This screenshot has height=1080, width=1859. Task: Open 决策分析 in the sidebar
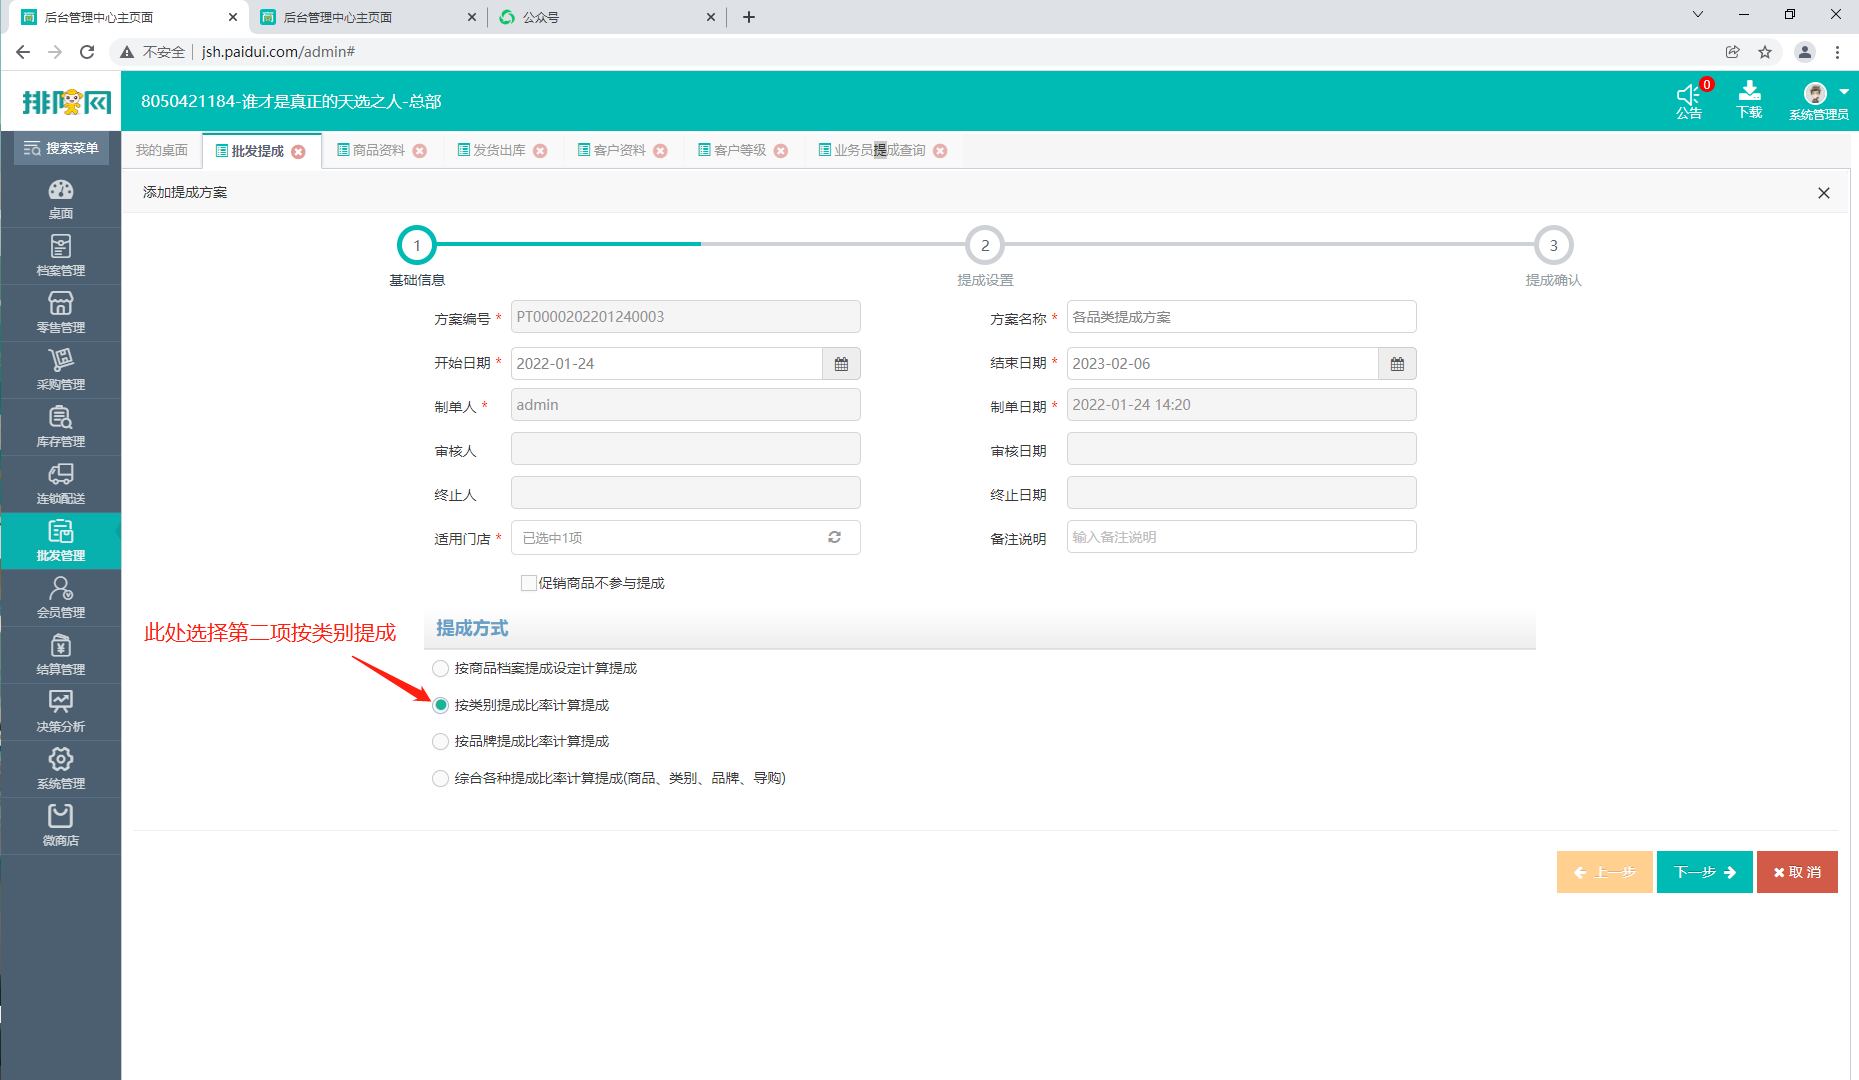(x=61, y=712)
